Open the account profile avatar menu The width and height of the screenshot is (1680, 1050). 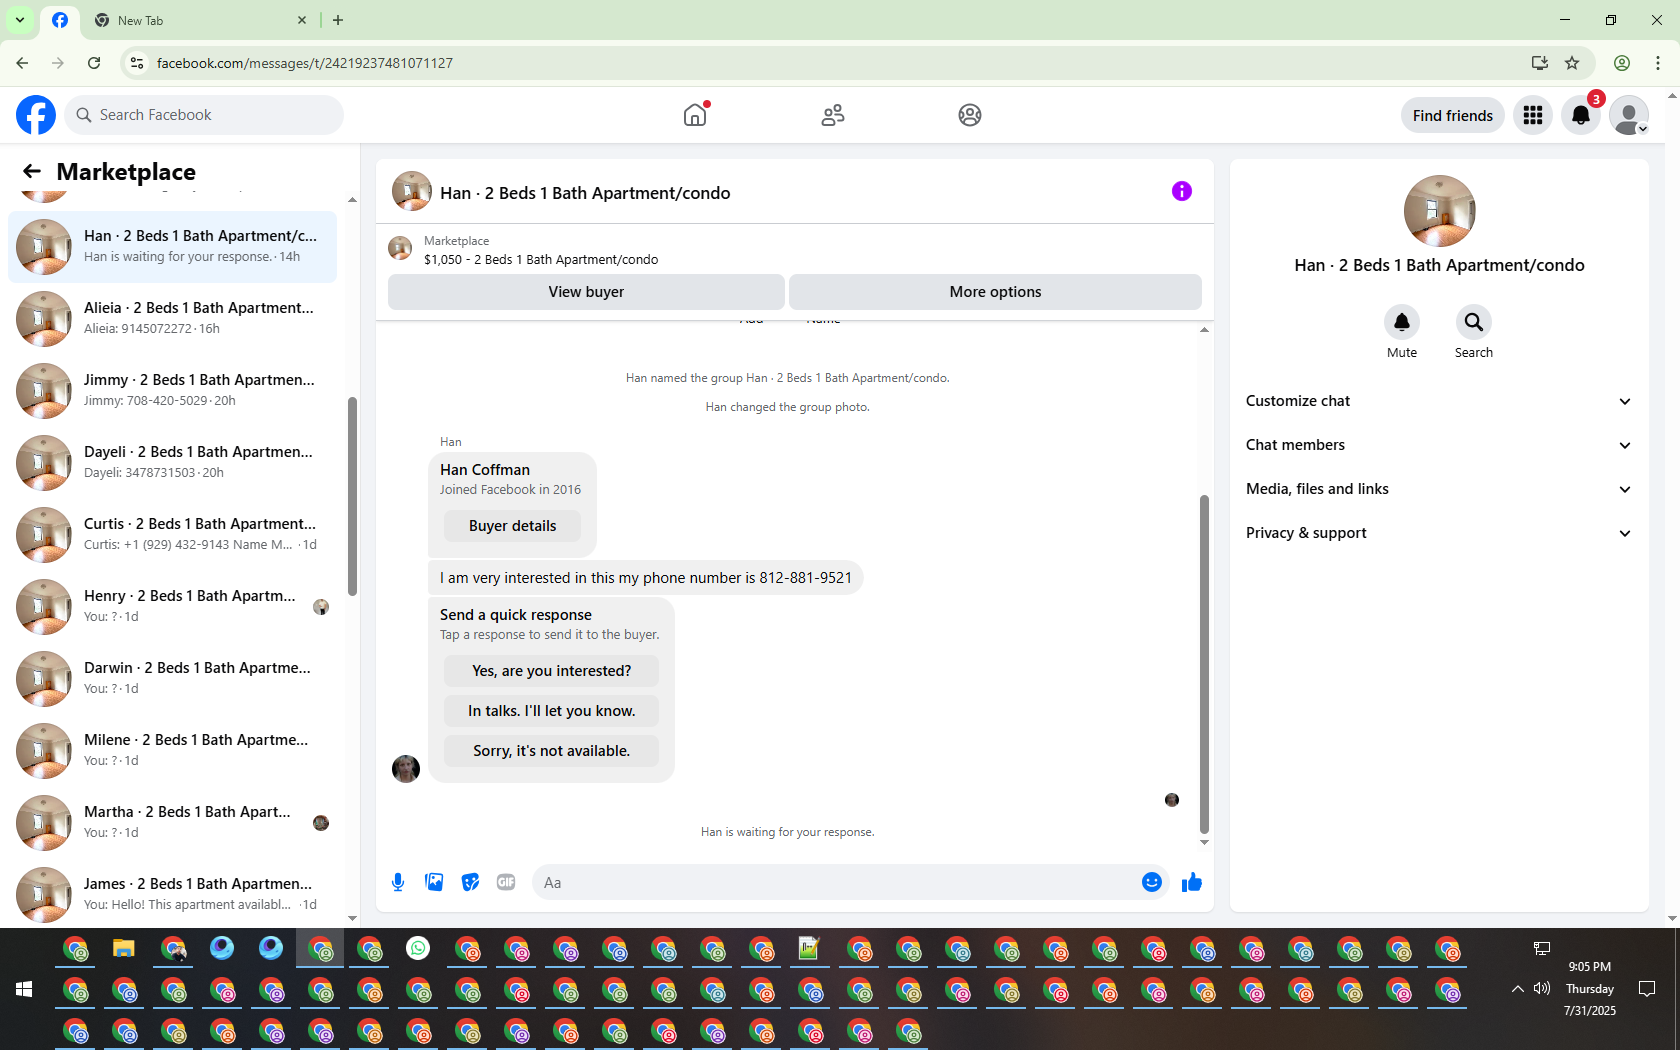(x=1629, y=115)
